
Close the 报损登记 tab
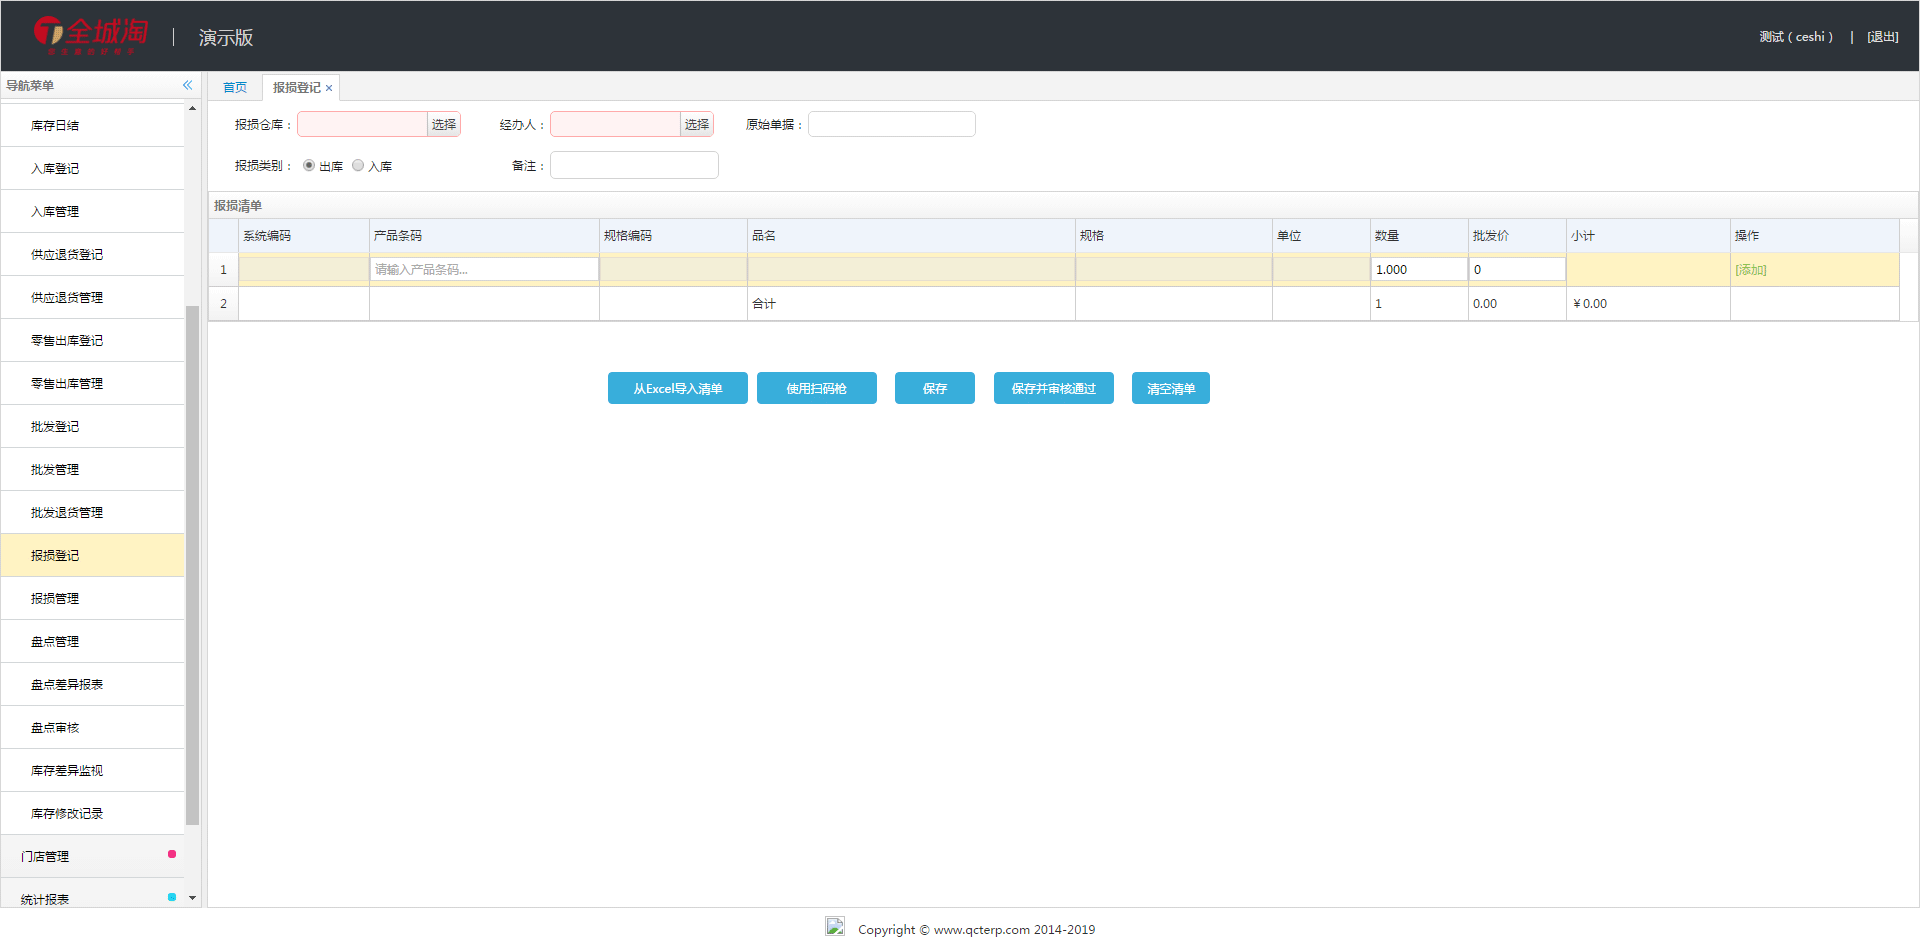329,88
